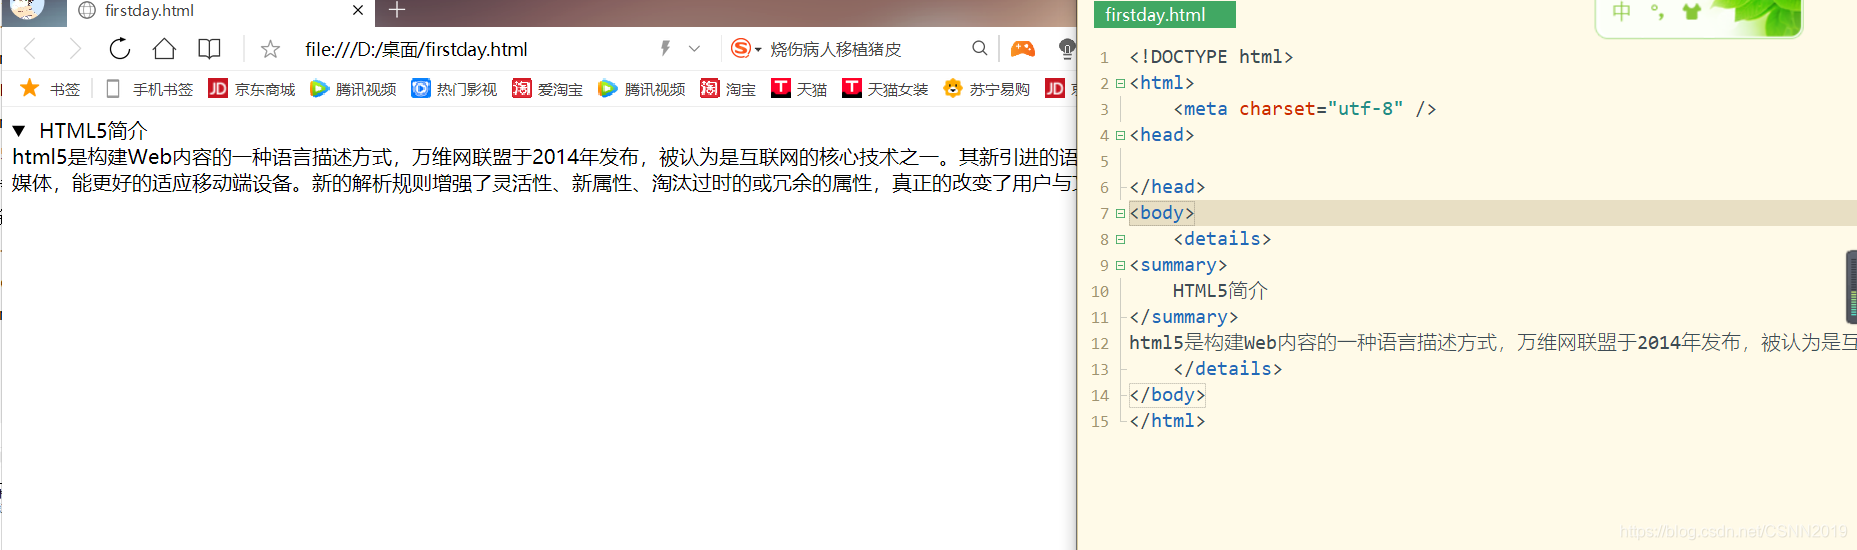Click HTML5简介 text on editor line 10
Viewport: 1857px width, 550px height.
1220,291
